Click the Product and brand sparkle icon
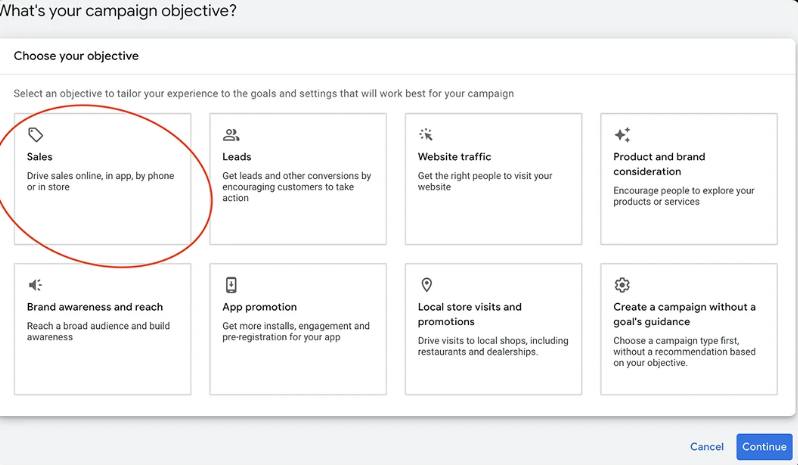This screenshot has height=465, width=798. click(622, 135)
